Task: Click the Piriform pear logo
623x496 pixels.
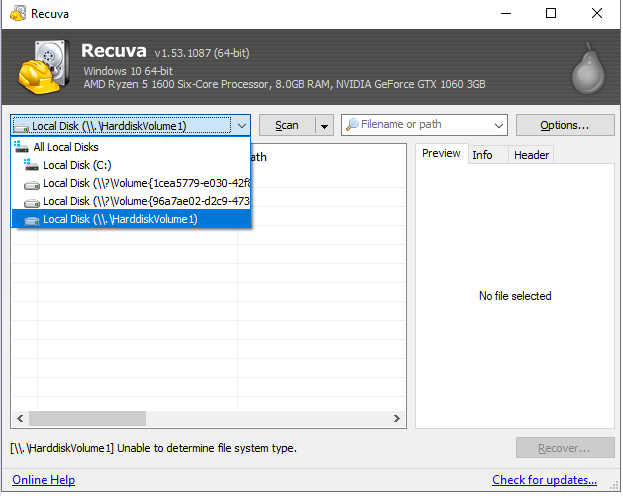Action: 588,68
